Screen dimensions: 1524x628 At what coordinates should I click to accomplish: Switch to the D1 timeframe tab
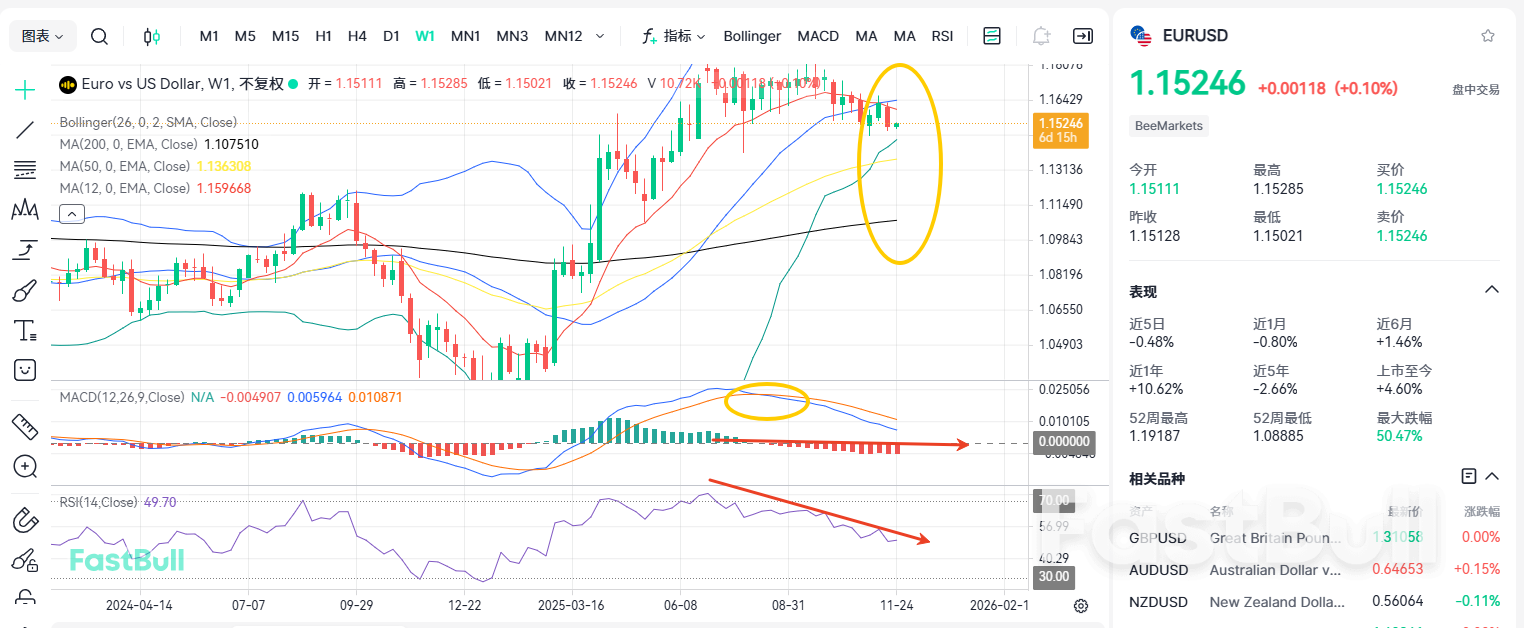point(391,35)
